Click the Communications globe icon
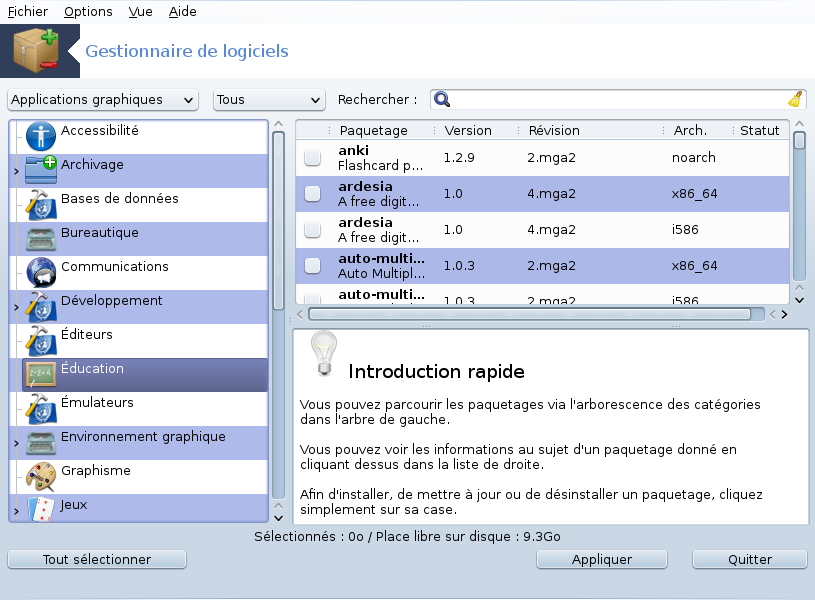The width and height of the screenshot is (815, 600). click(x=41, y=272)
